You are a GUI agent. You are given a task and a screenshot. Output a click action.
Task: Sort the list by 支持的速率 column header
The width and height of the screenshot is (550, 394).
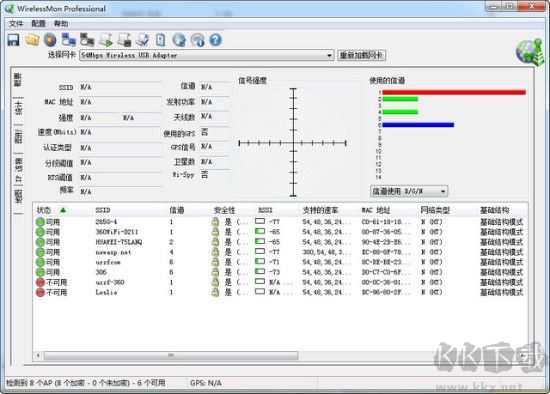coord(320,210)
